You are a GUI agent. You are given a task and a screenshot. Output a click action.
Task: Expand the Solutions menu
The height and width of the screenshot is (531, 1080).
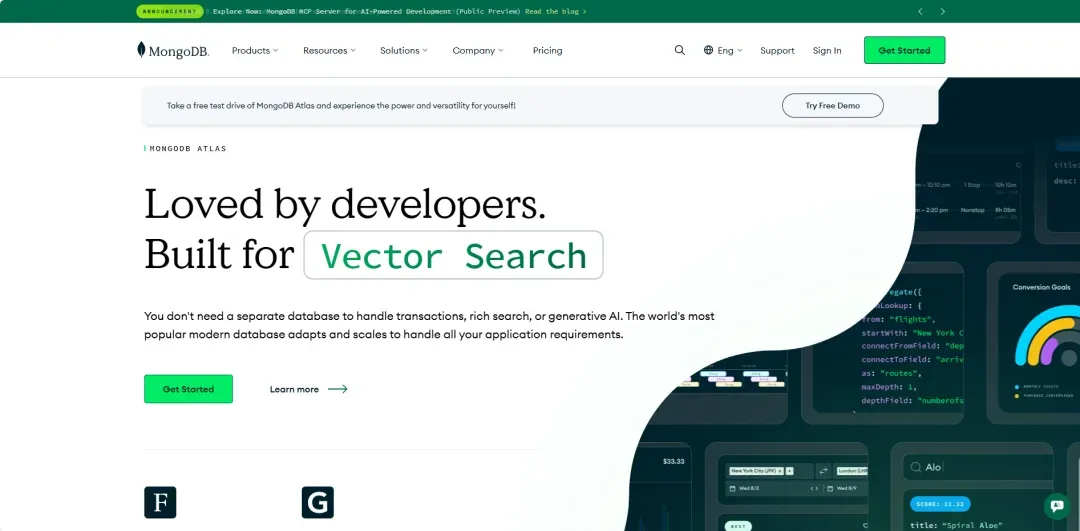[404, 50]
